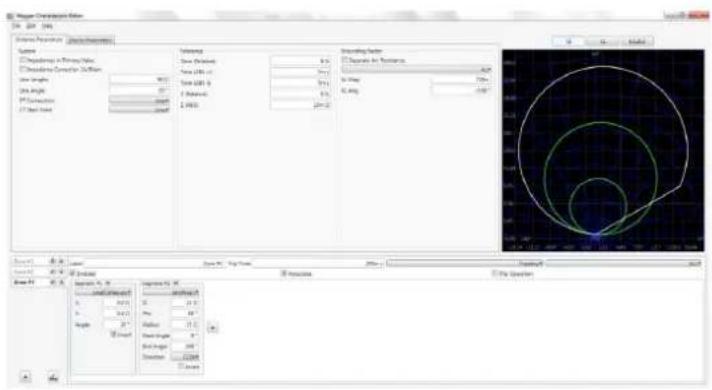This screenshot has height=390, width=712.
Task: Click the first small icon in second zone row
Action: pos(53,272)
